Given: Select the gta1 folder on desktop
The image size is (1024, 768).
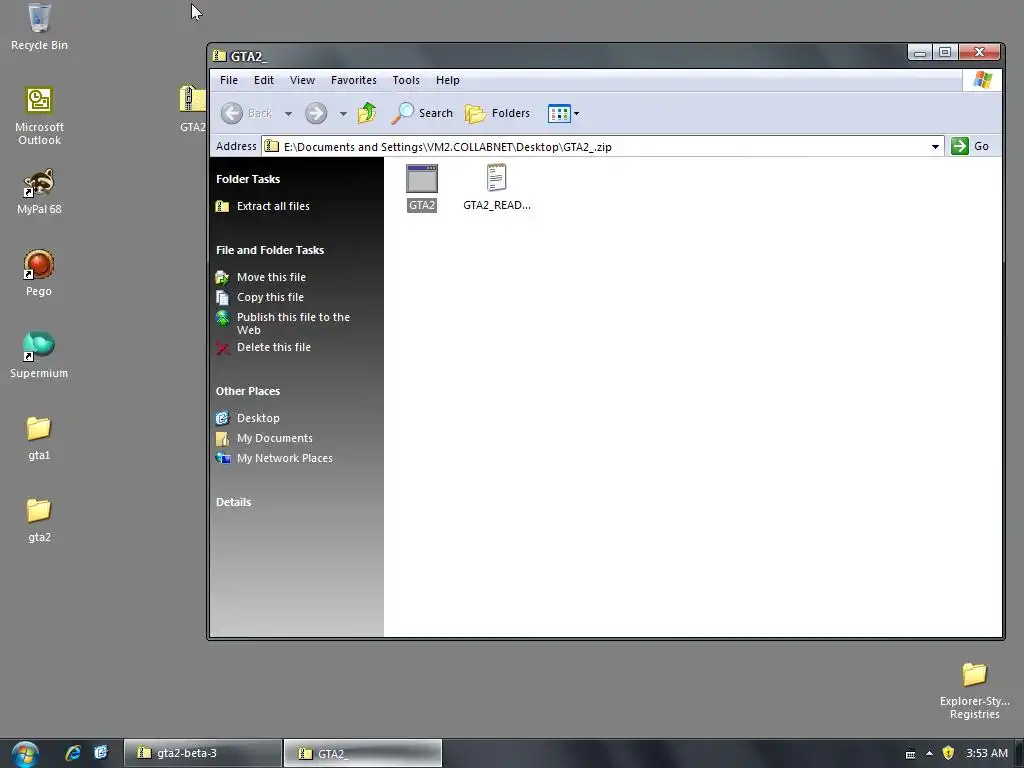Looking at the screenshot, I should click(39, 438).
